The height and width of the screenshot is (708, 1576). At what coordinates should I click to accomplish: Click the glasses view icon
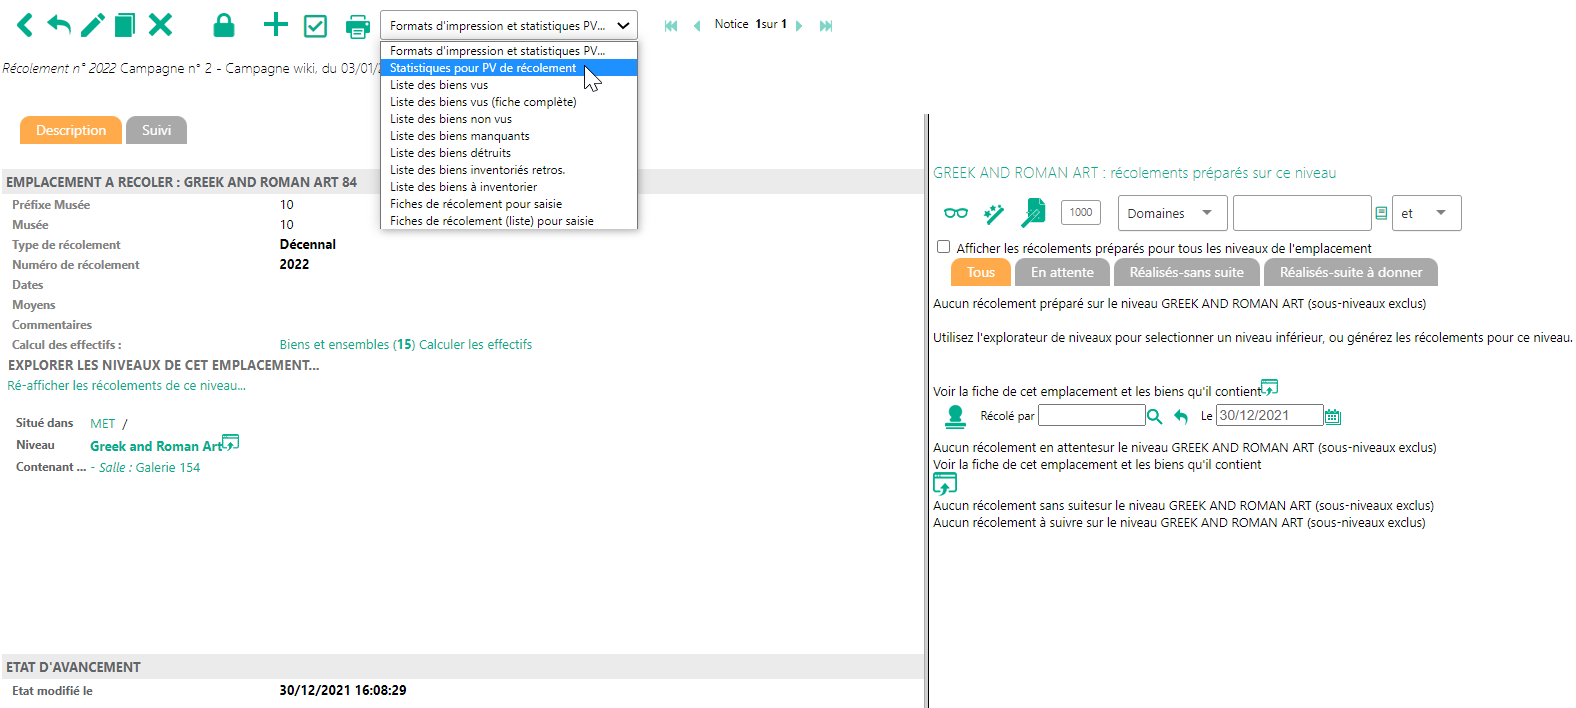955,213
